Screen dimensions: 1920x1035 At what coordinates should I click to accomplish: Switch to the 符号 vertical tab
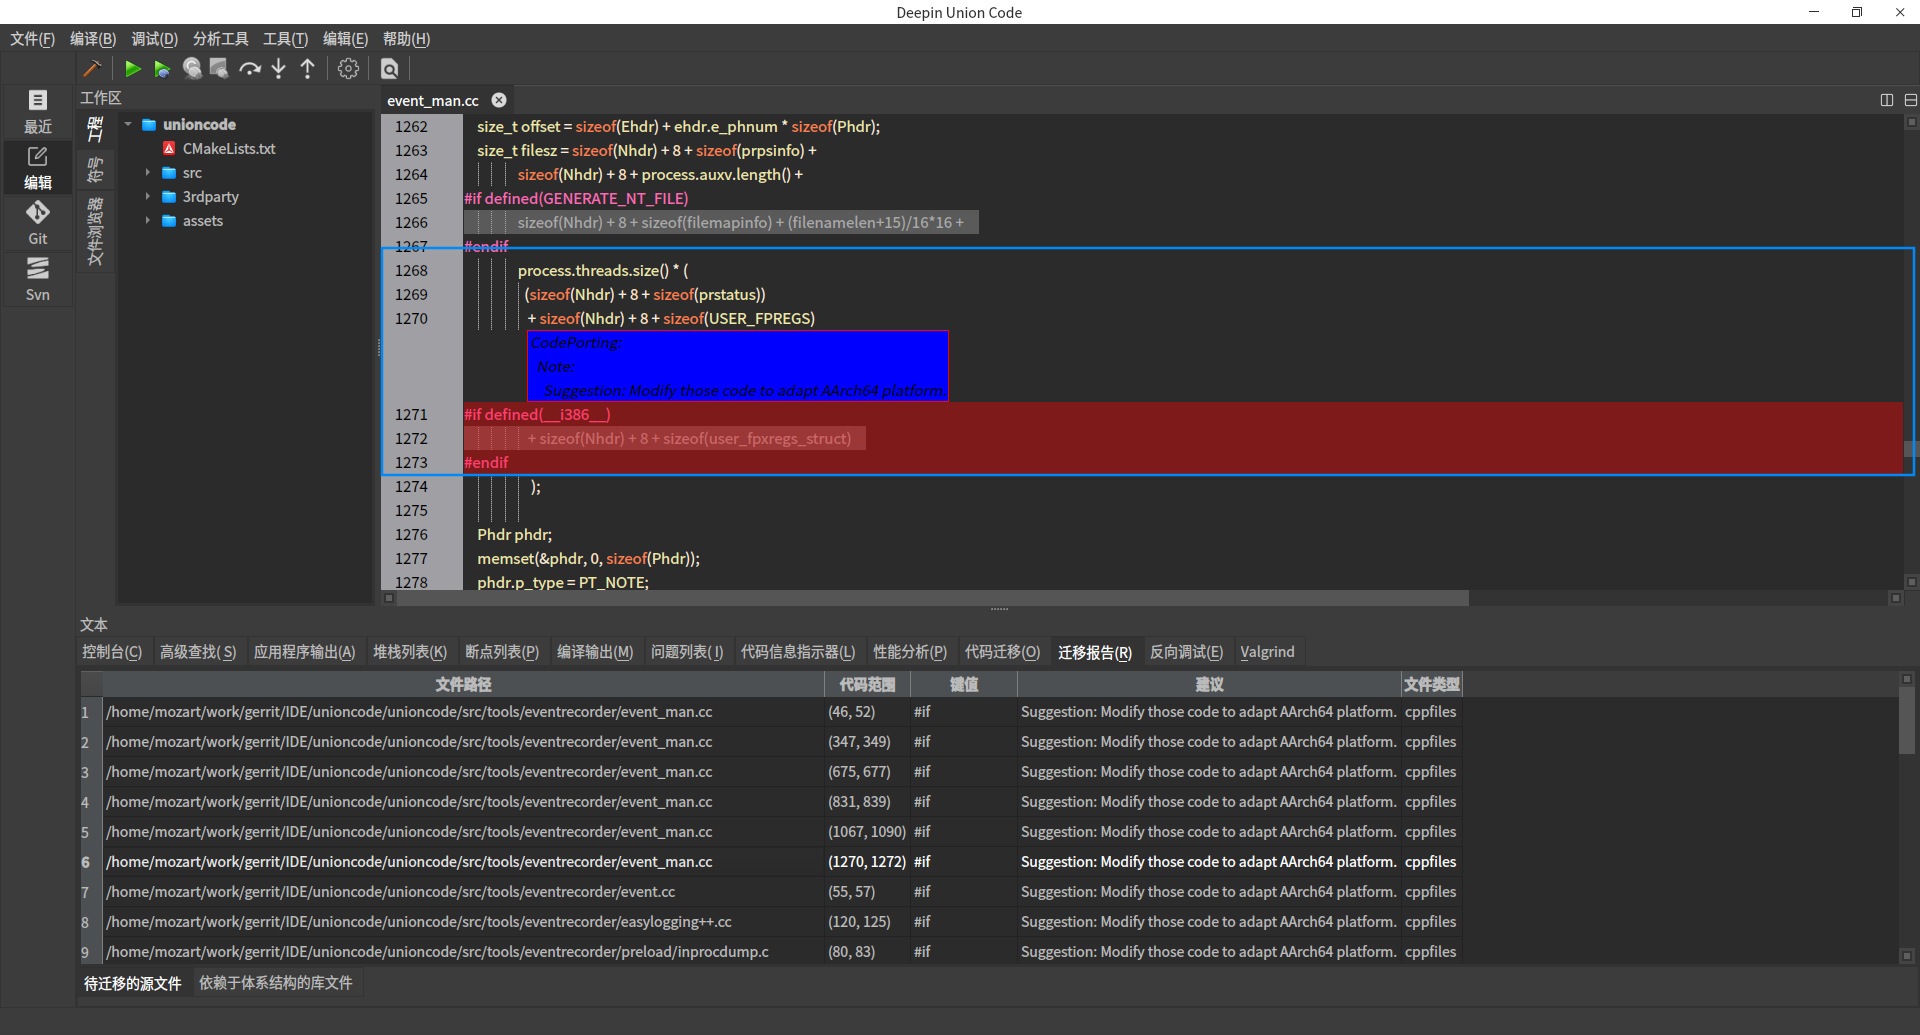[x=95, y=170]
